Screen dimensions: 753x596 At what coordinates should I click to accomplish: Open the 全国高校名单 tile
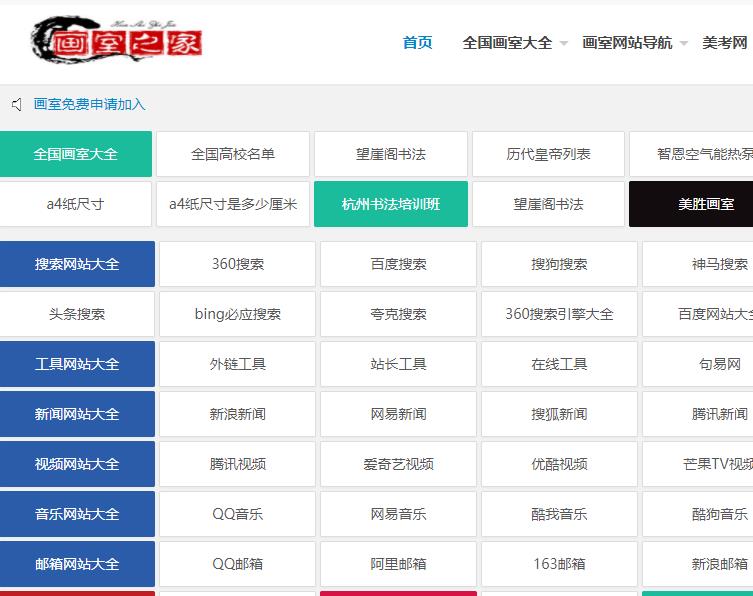tap(233, 154)
